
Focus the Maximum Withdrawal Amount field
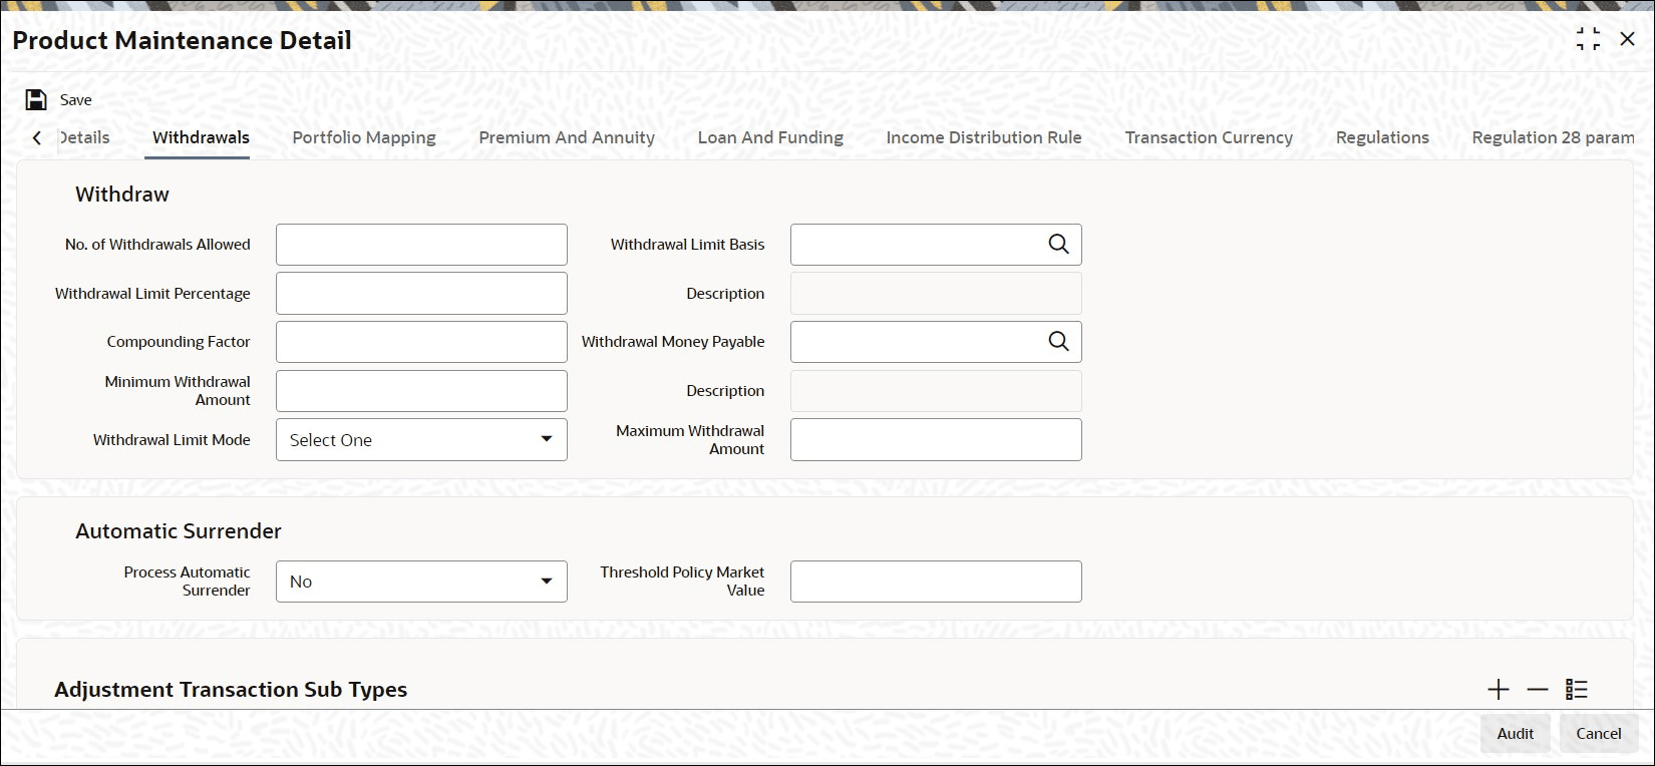pyautogui.click(x=936, y=440)
